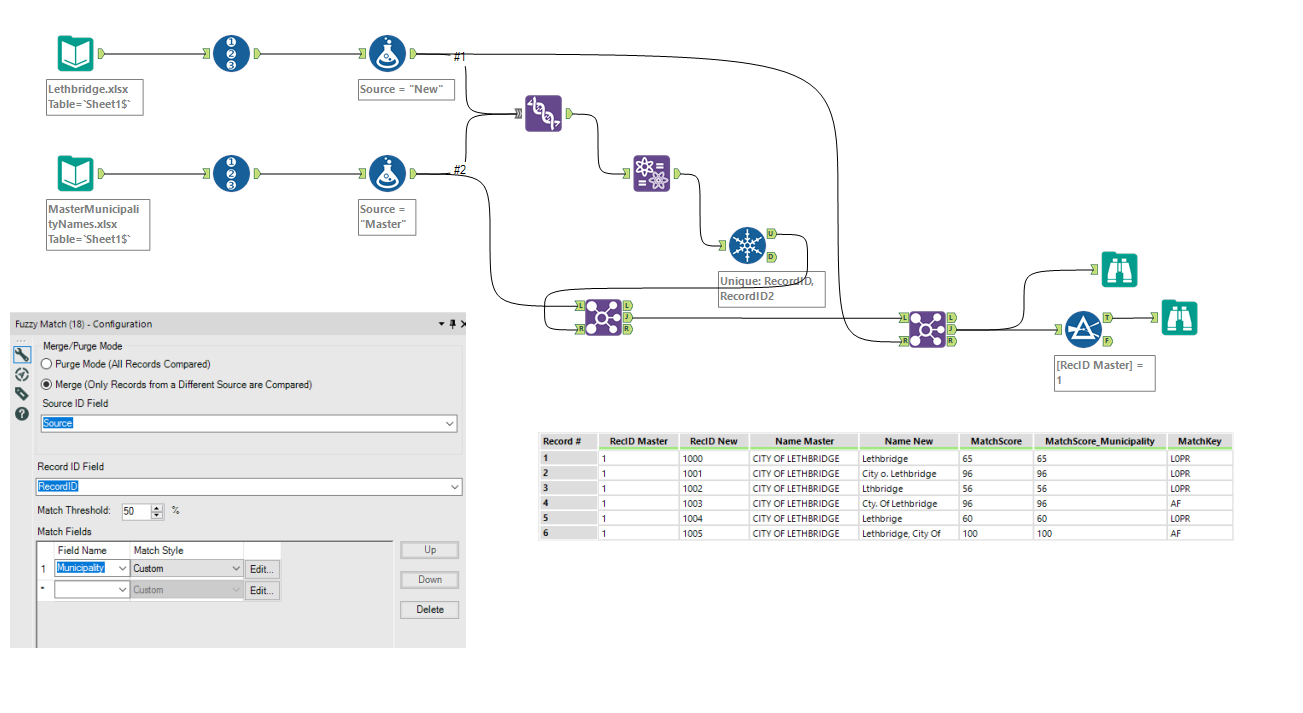Viewport: 1303px width, 713px height.
Task: Click the Record ID tool after MasterMunicipalityNames input
Action: point(231,173)
